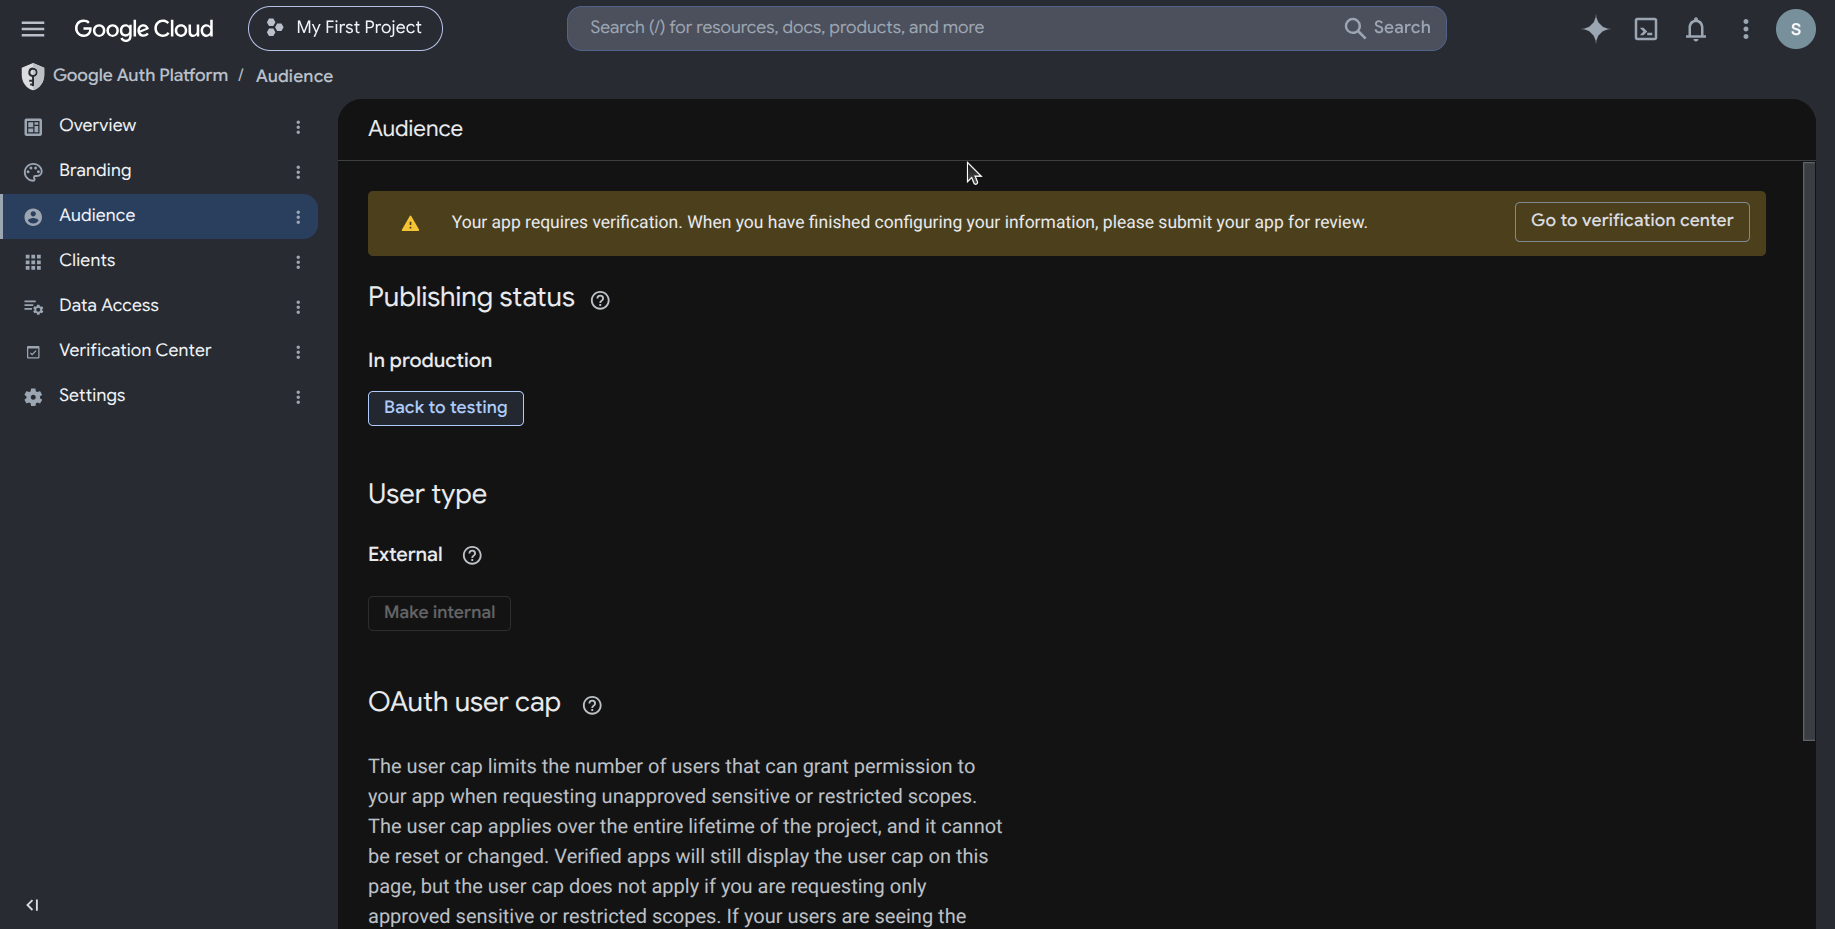Open Settings in the sidebar
This screenshot has width=1835, height=929.
[159, 396]
